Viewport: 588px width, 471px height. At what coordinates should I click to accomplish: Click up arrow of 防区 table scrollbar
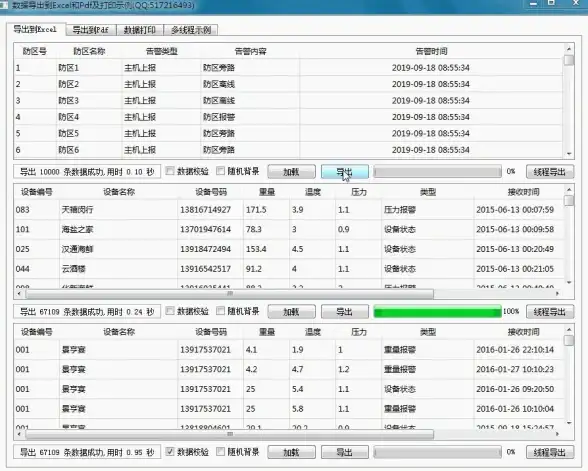pyautogui.click(x=569, y=49)
